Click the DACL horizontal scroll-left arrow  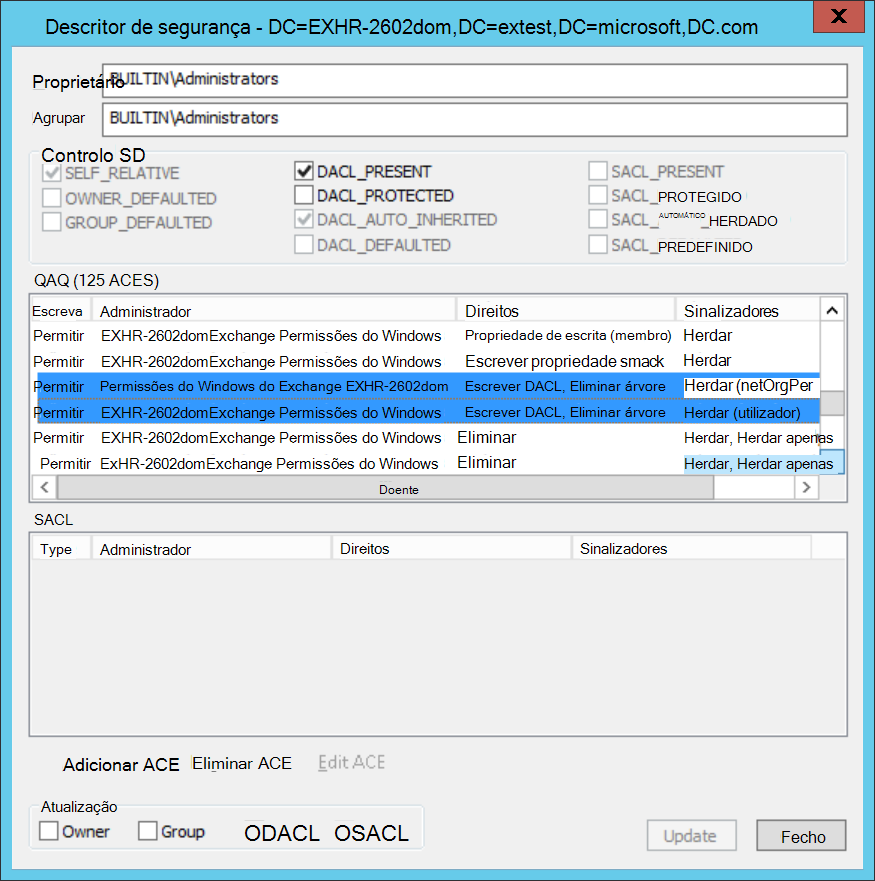click(x=44, y=487)
